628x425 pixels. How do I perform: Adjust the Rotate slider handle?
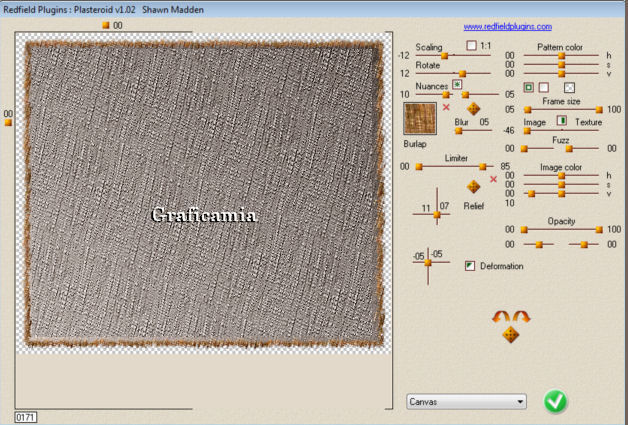click(462, 74)
